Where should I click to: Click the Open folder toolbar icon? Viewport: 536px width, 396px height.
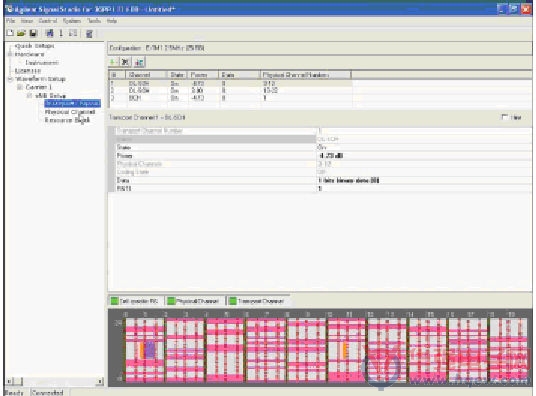21,33
